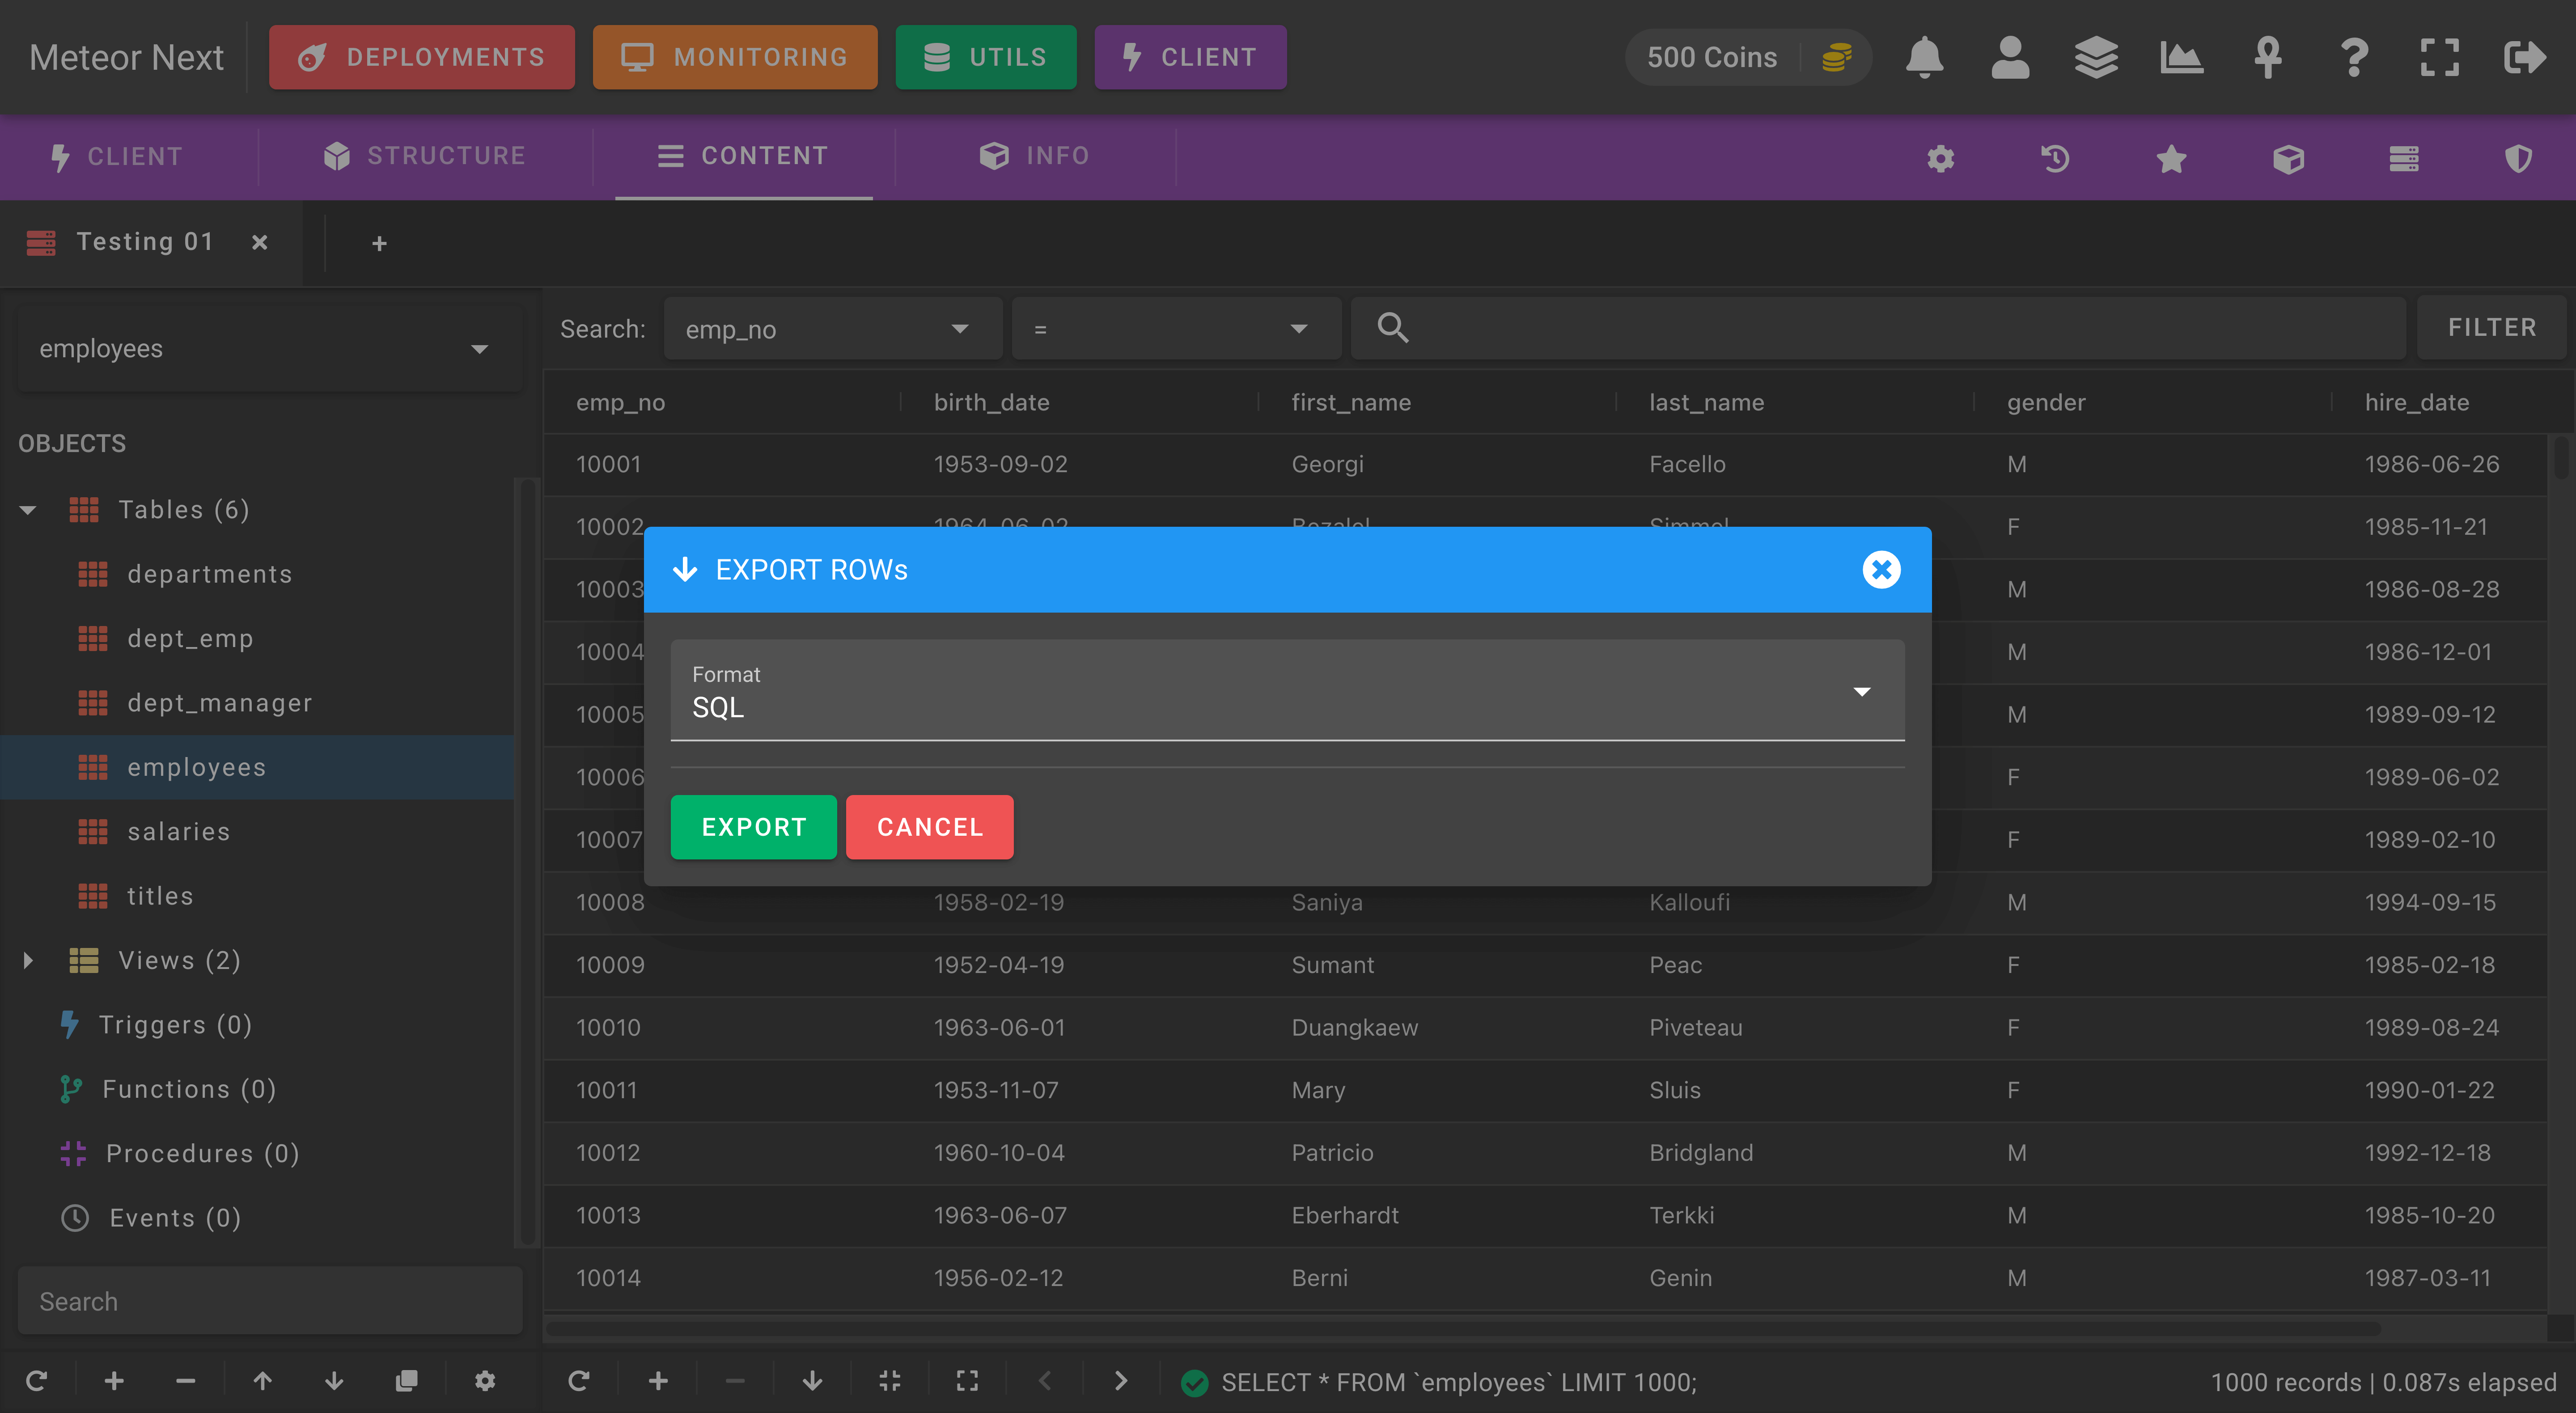Expand the Views (2) tree node
This screenshot has height=1413, width=2576.
[x=28, y=960]
